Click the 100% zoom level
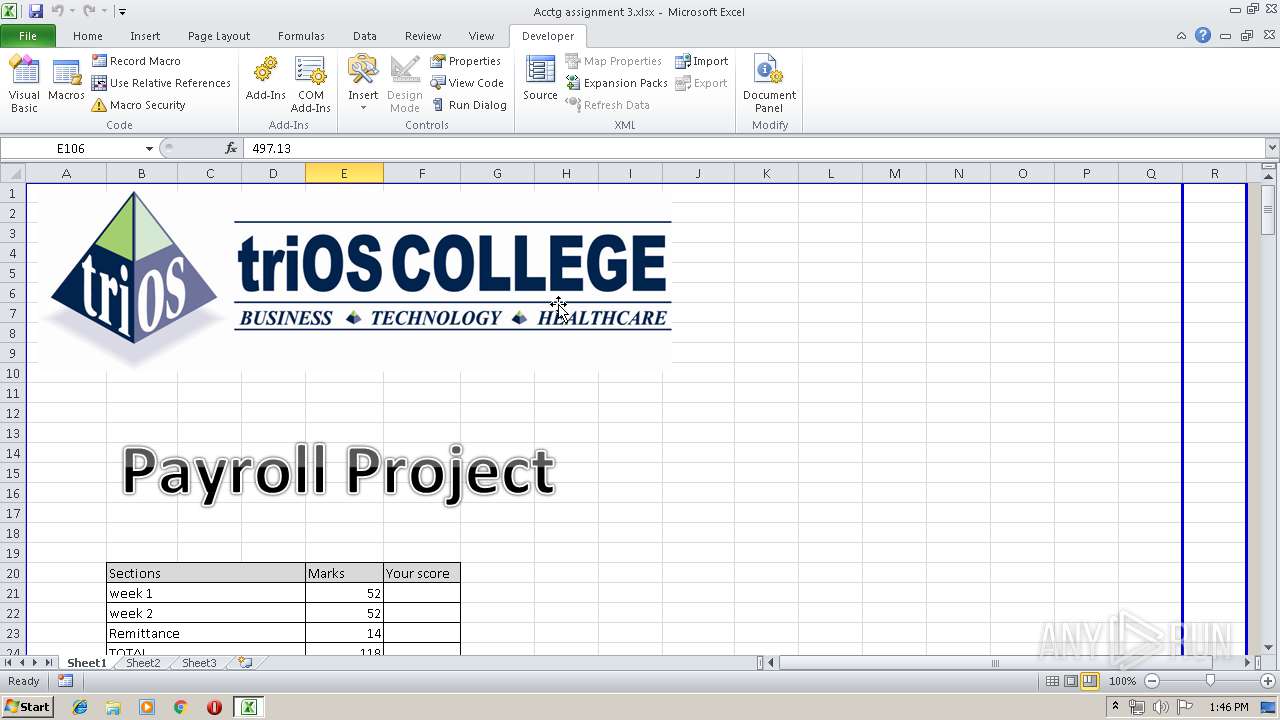Viewport: 1280px width, 720px height. tap(1122, 681)
